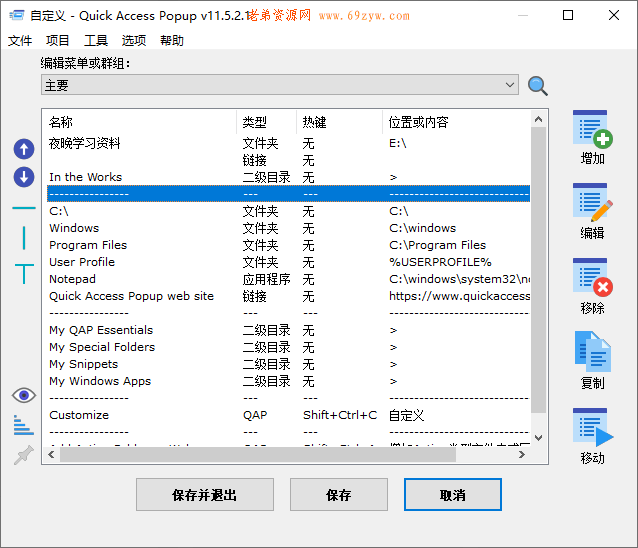Open the 主要 menu dropdown

[x=280, y=85]
